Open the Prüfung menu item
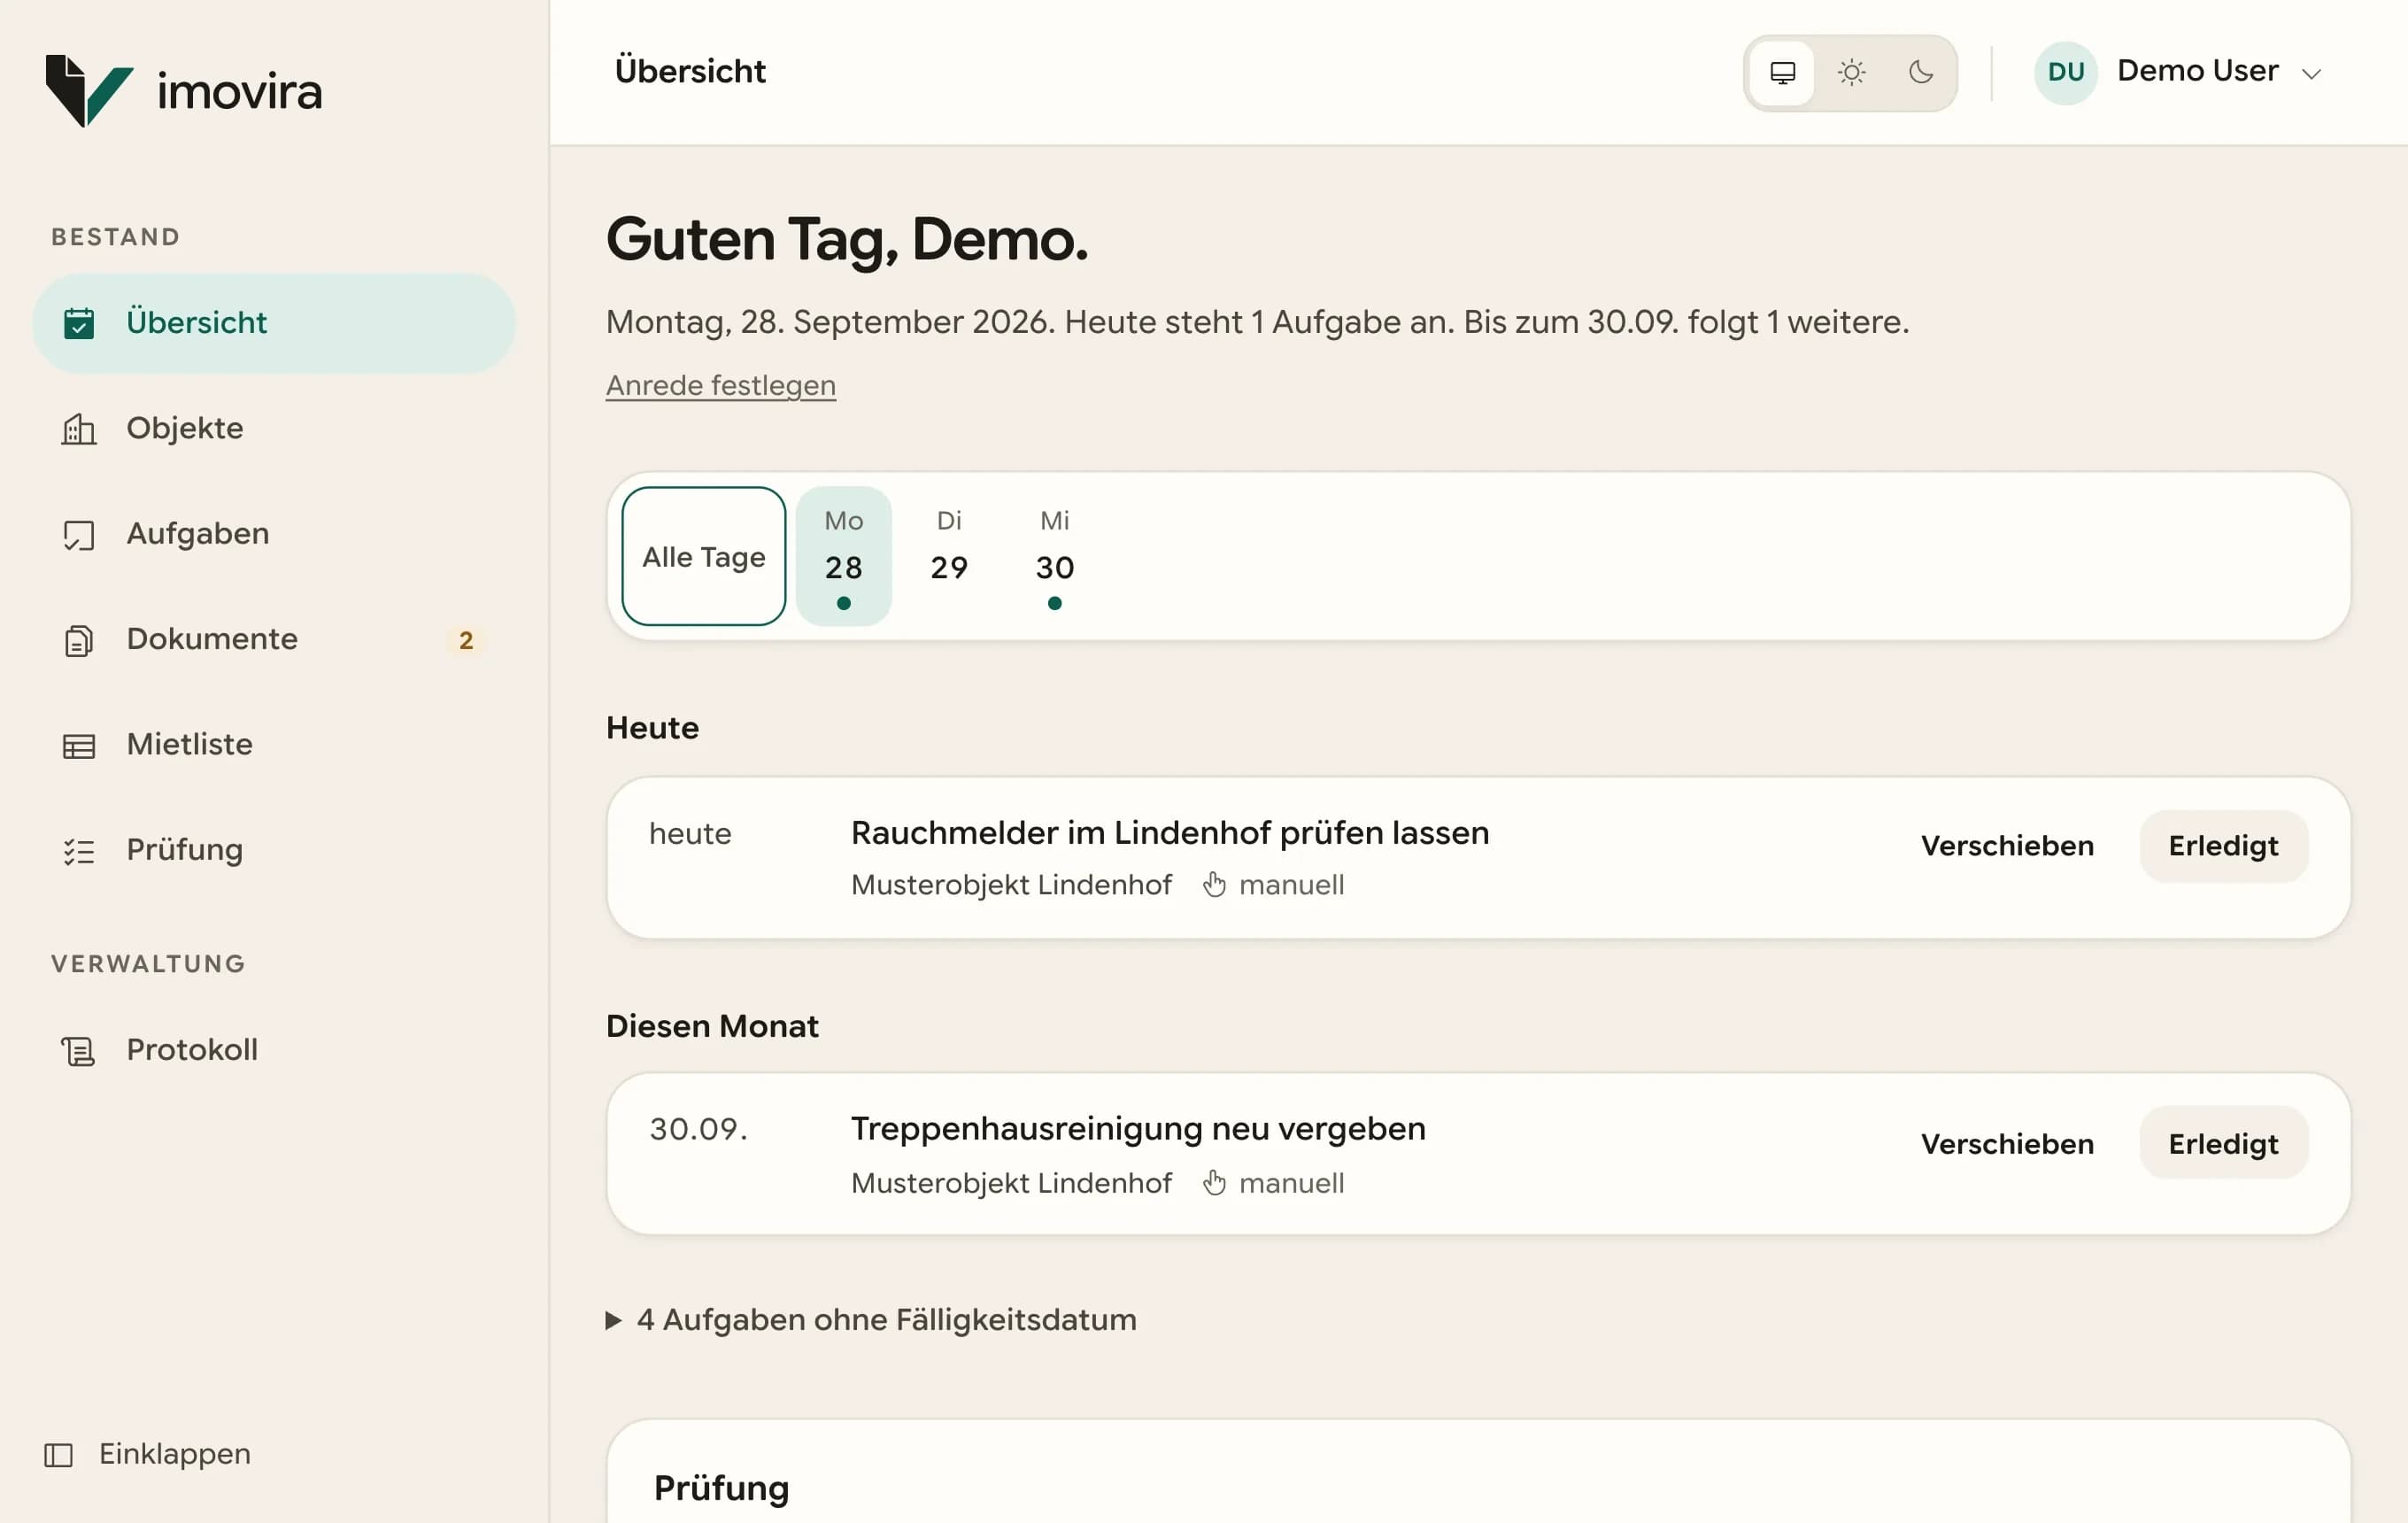 274,851
